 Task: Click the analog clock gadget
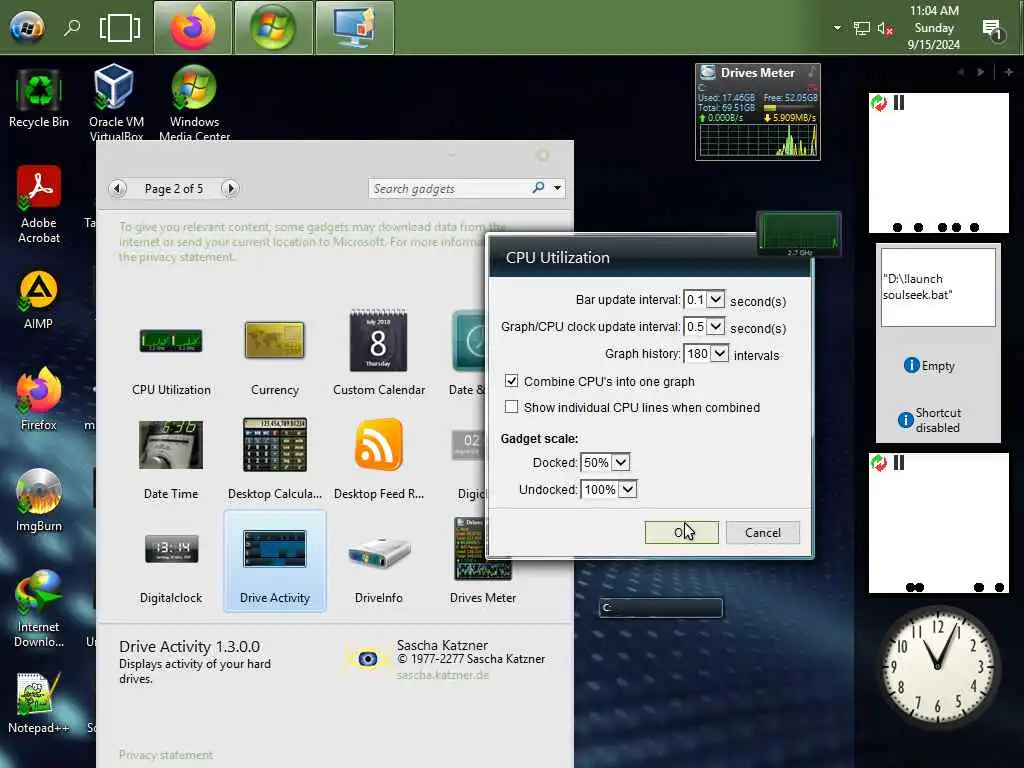tap(938, 666)
